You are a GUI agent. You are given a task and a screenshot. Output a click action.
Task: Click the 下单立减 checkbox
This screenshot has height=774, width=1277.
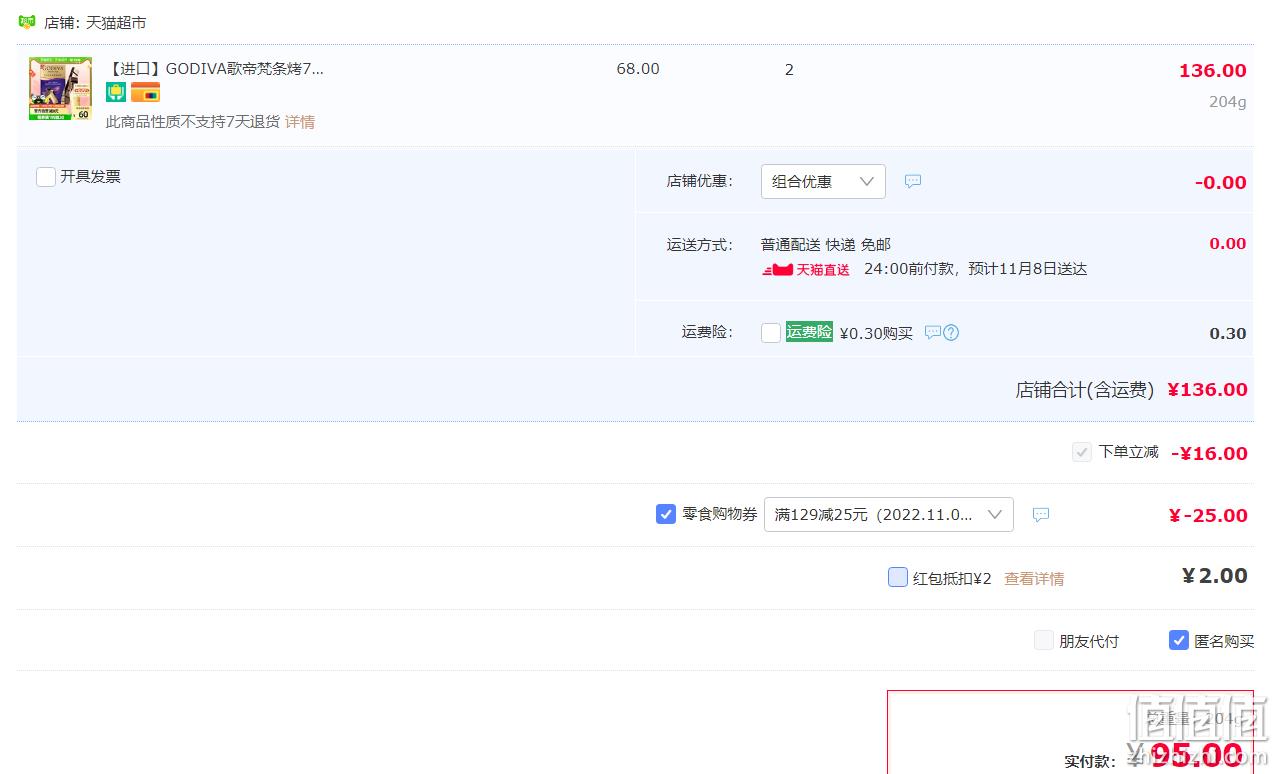[1081, 452]
